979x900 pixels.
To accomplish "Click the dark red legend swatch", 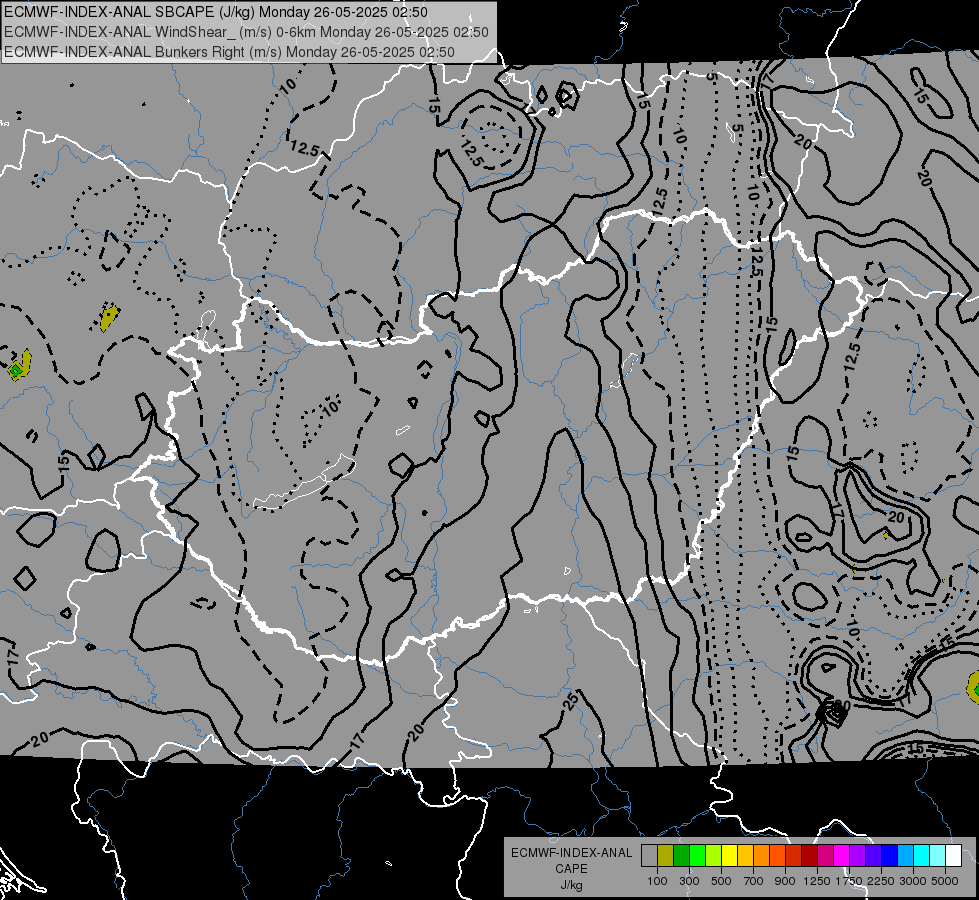I will click(810, 855).
